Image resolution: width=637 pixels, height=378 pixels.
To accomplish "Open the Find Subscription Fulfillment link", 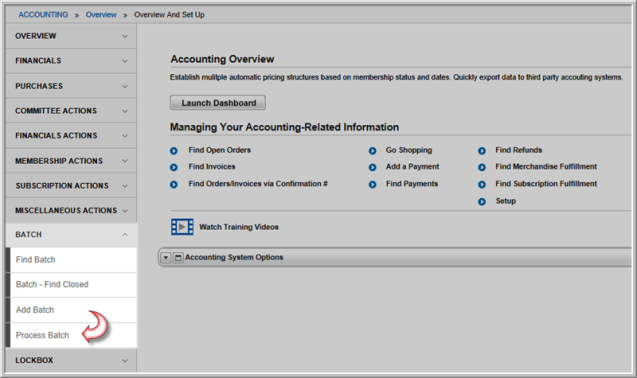I will tap(546, 184).
